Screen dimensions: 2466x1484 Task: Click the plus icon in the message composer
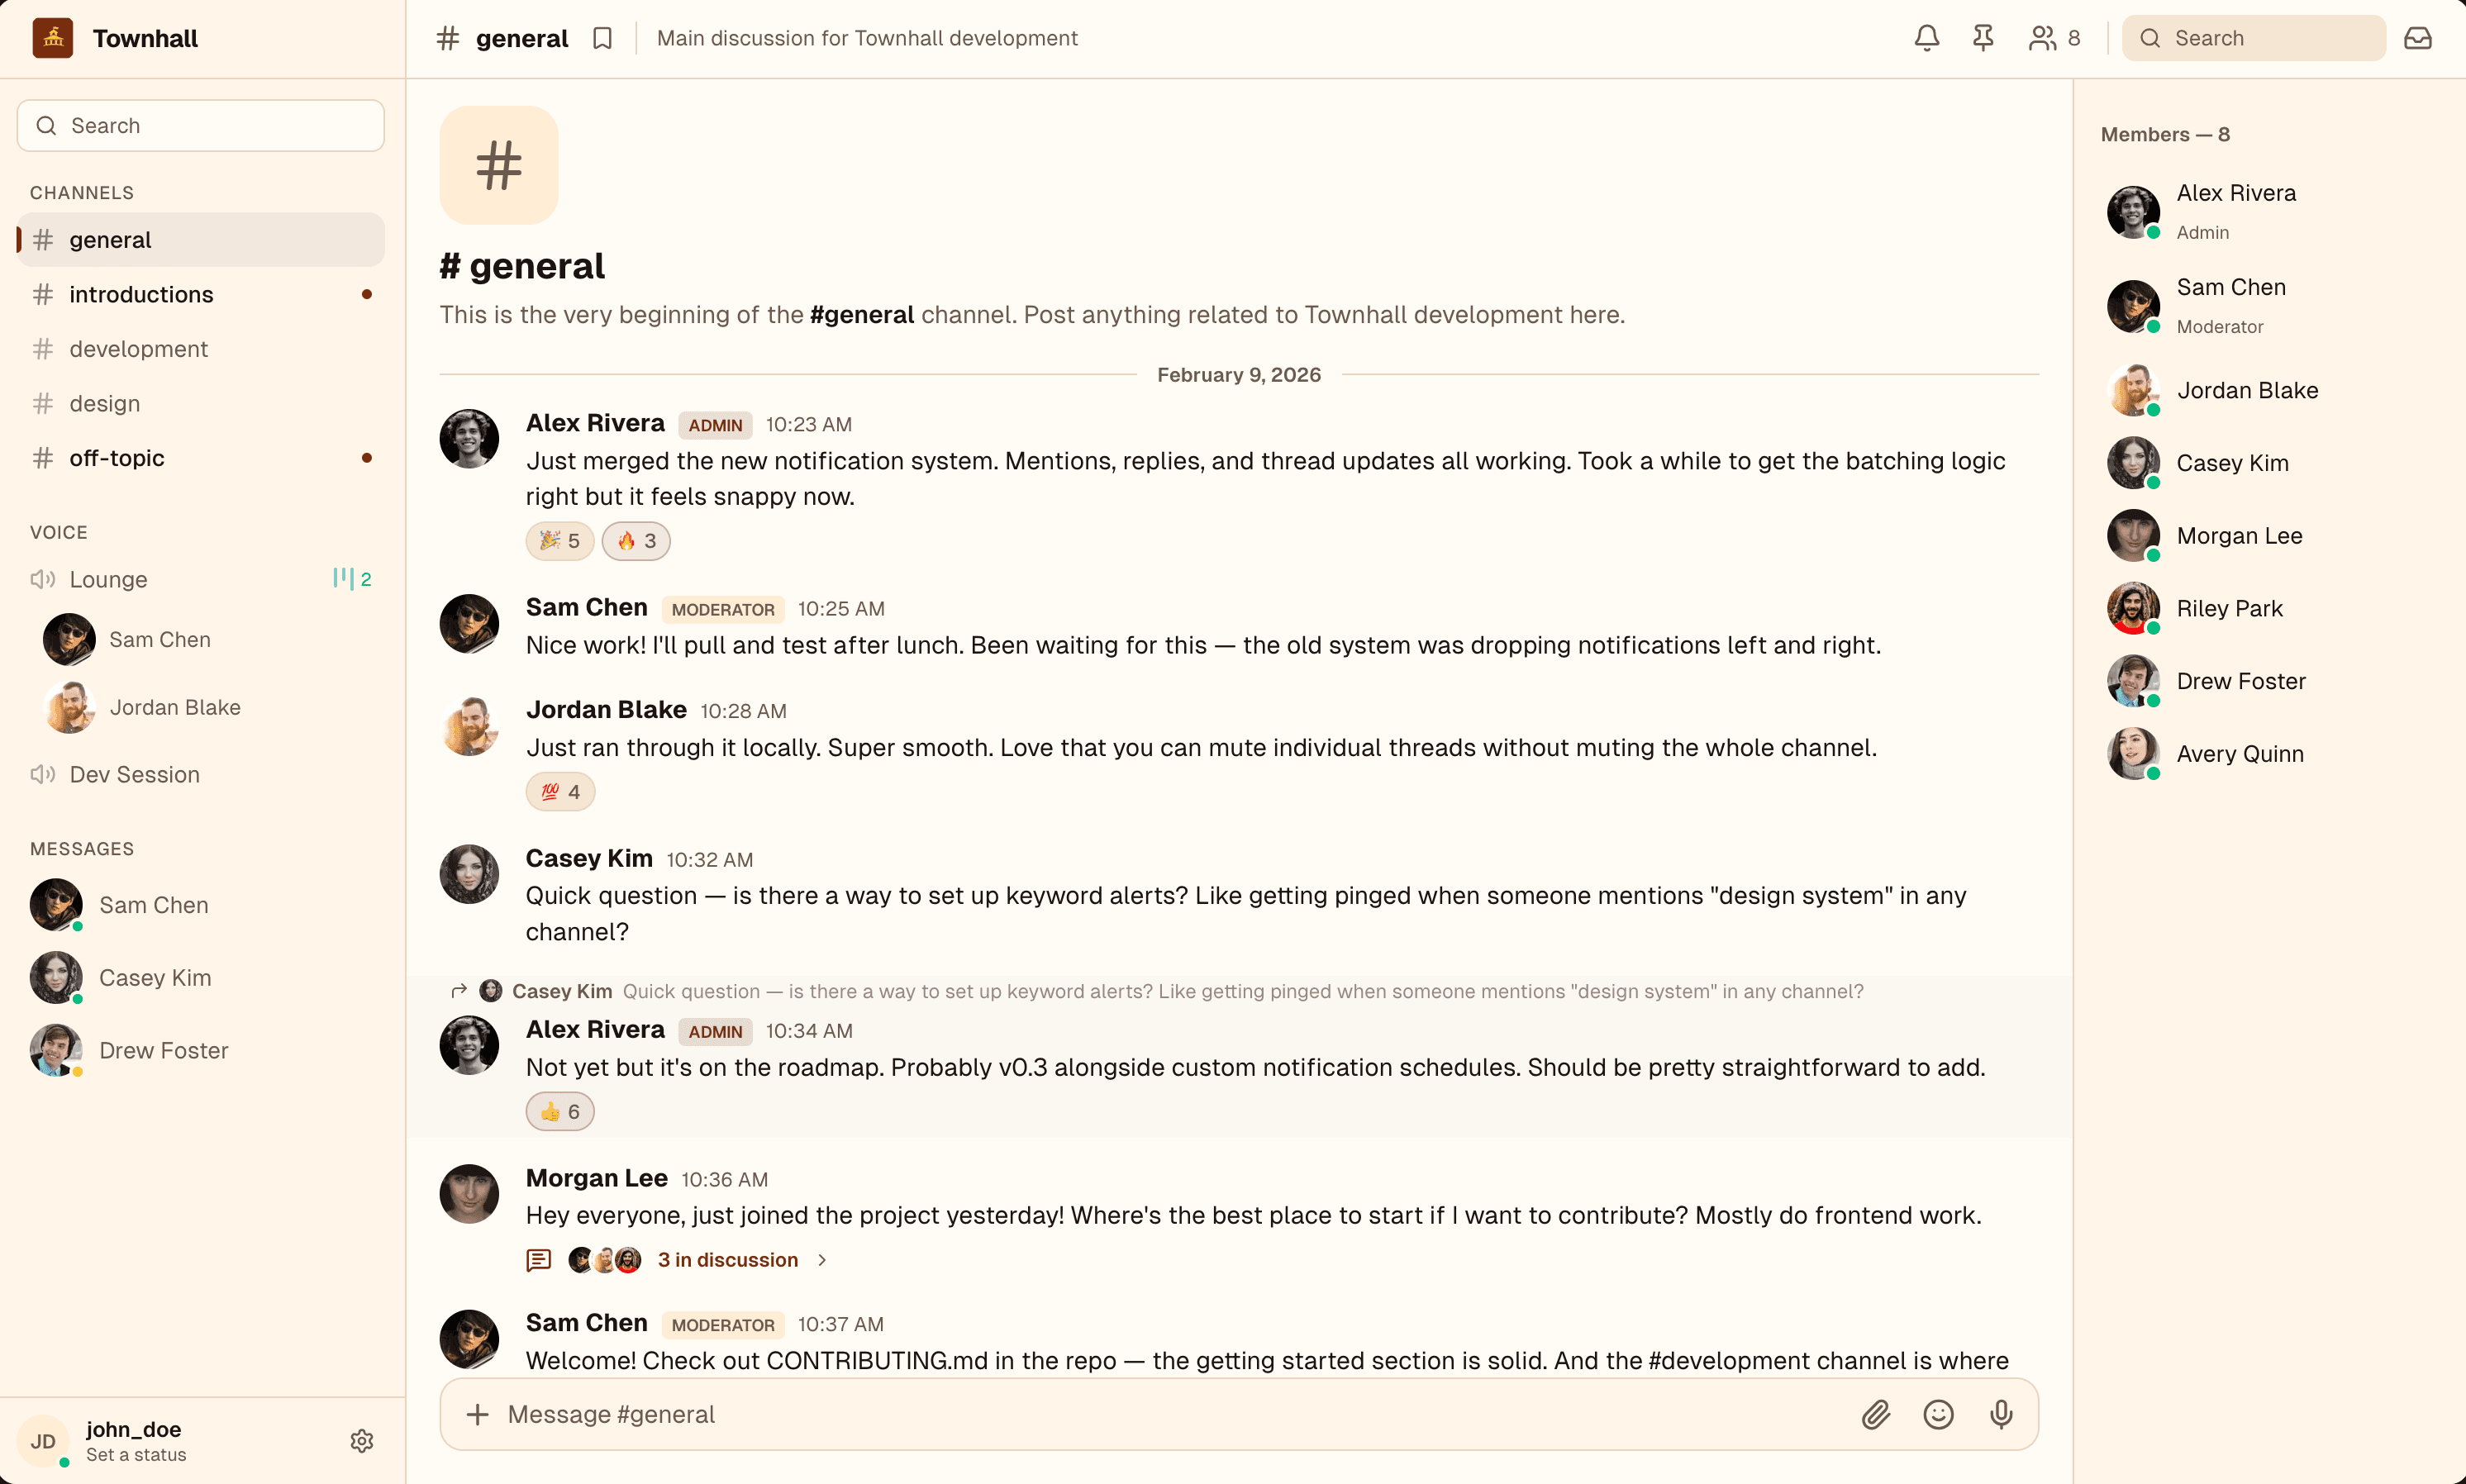(478, 1414)
